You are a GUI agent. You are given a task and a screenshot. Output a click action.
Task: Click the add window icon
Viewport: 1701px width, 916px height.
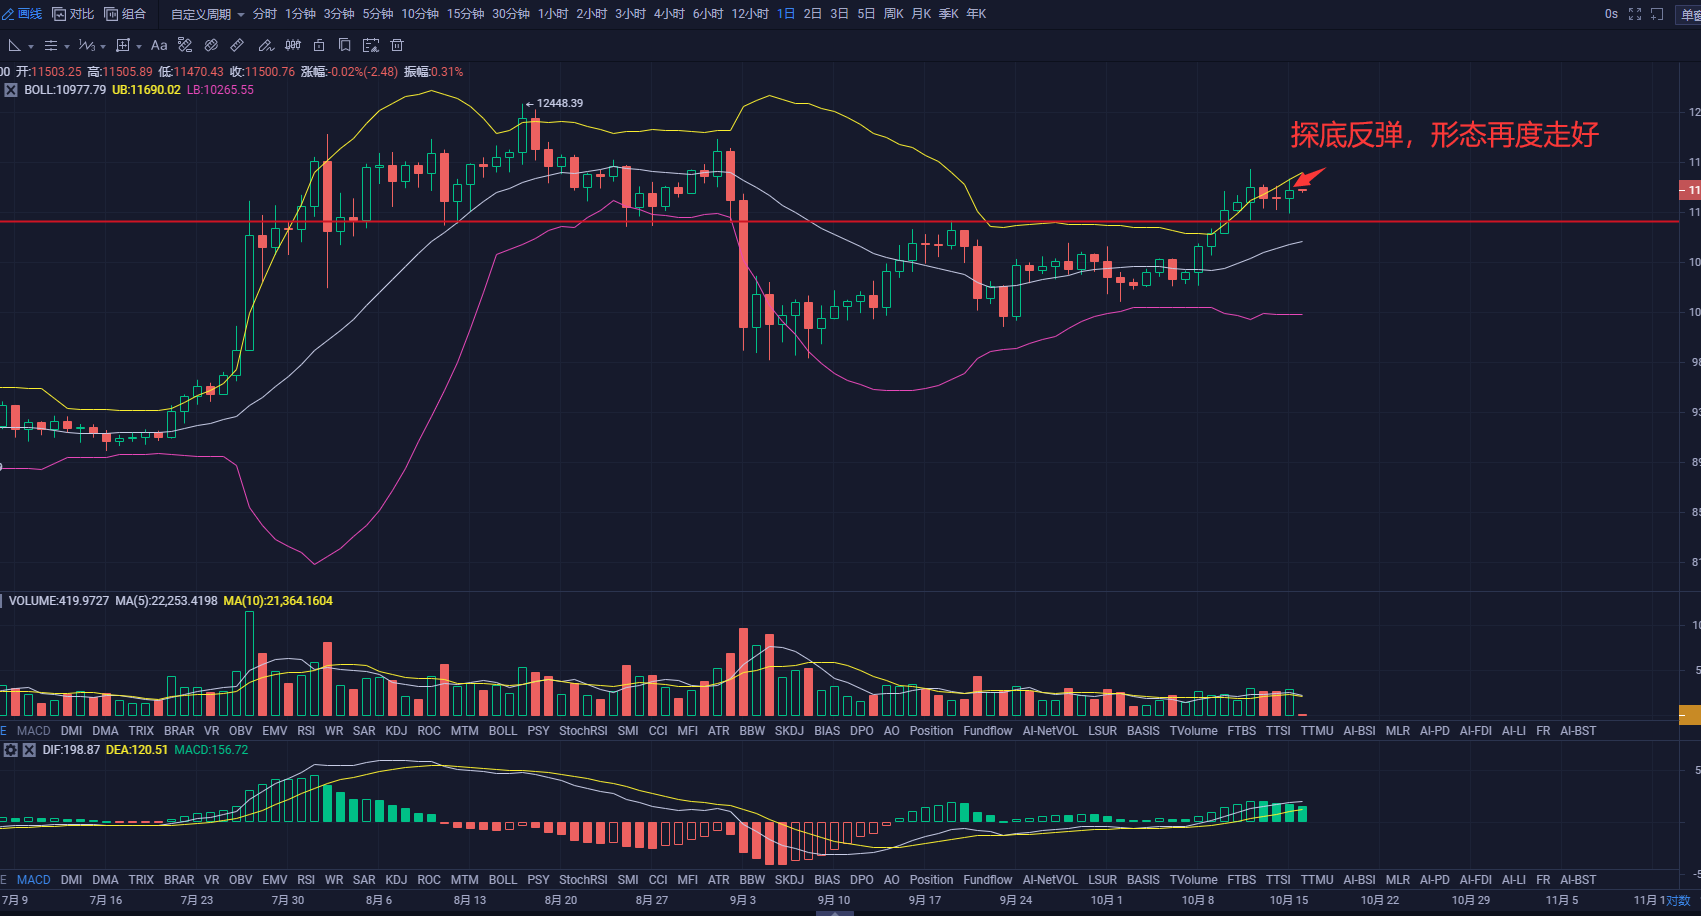point(1657,14)
